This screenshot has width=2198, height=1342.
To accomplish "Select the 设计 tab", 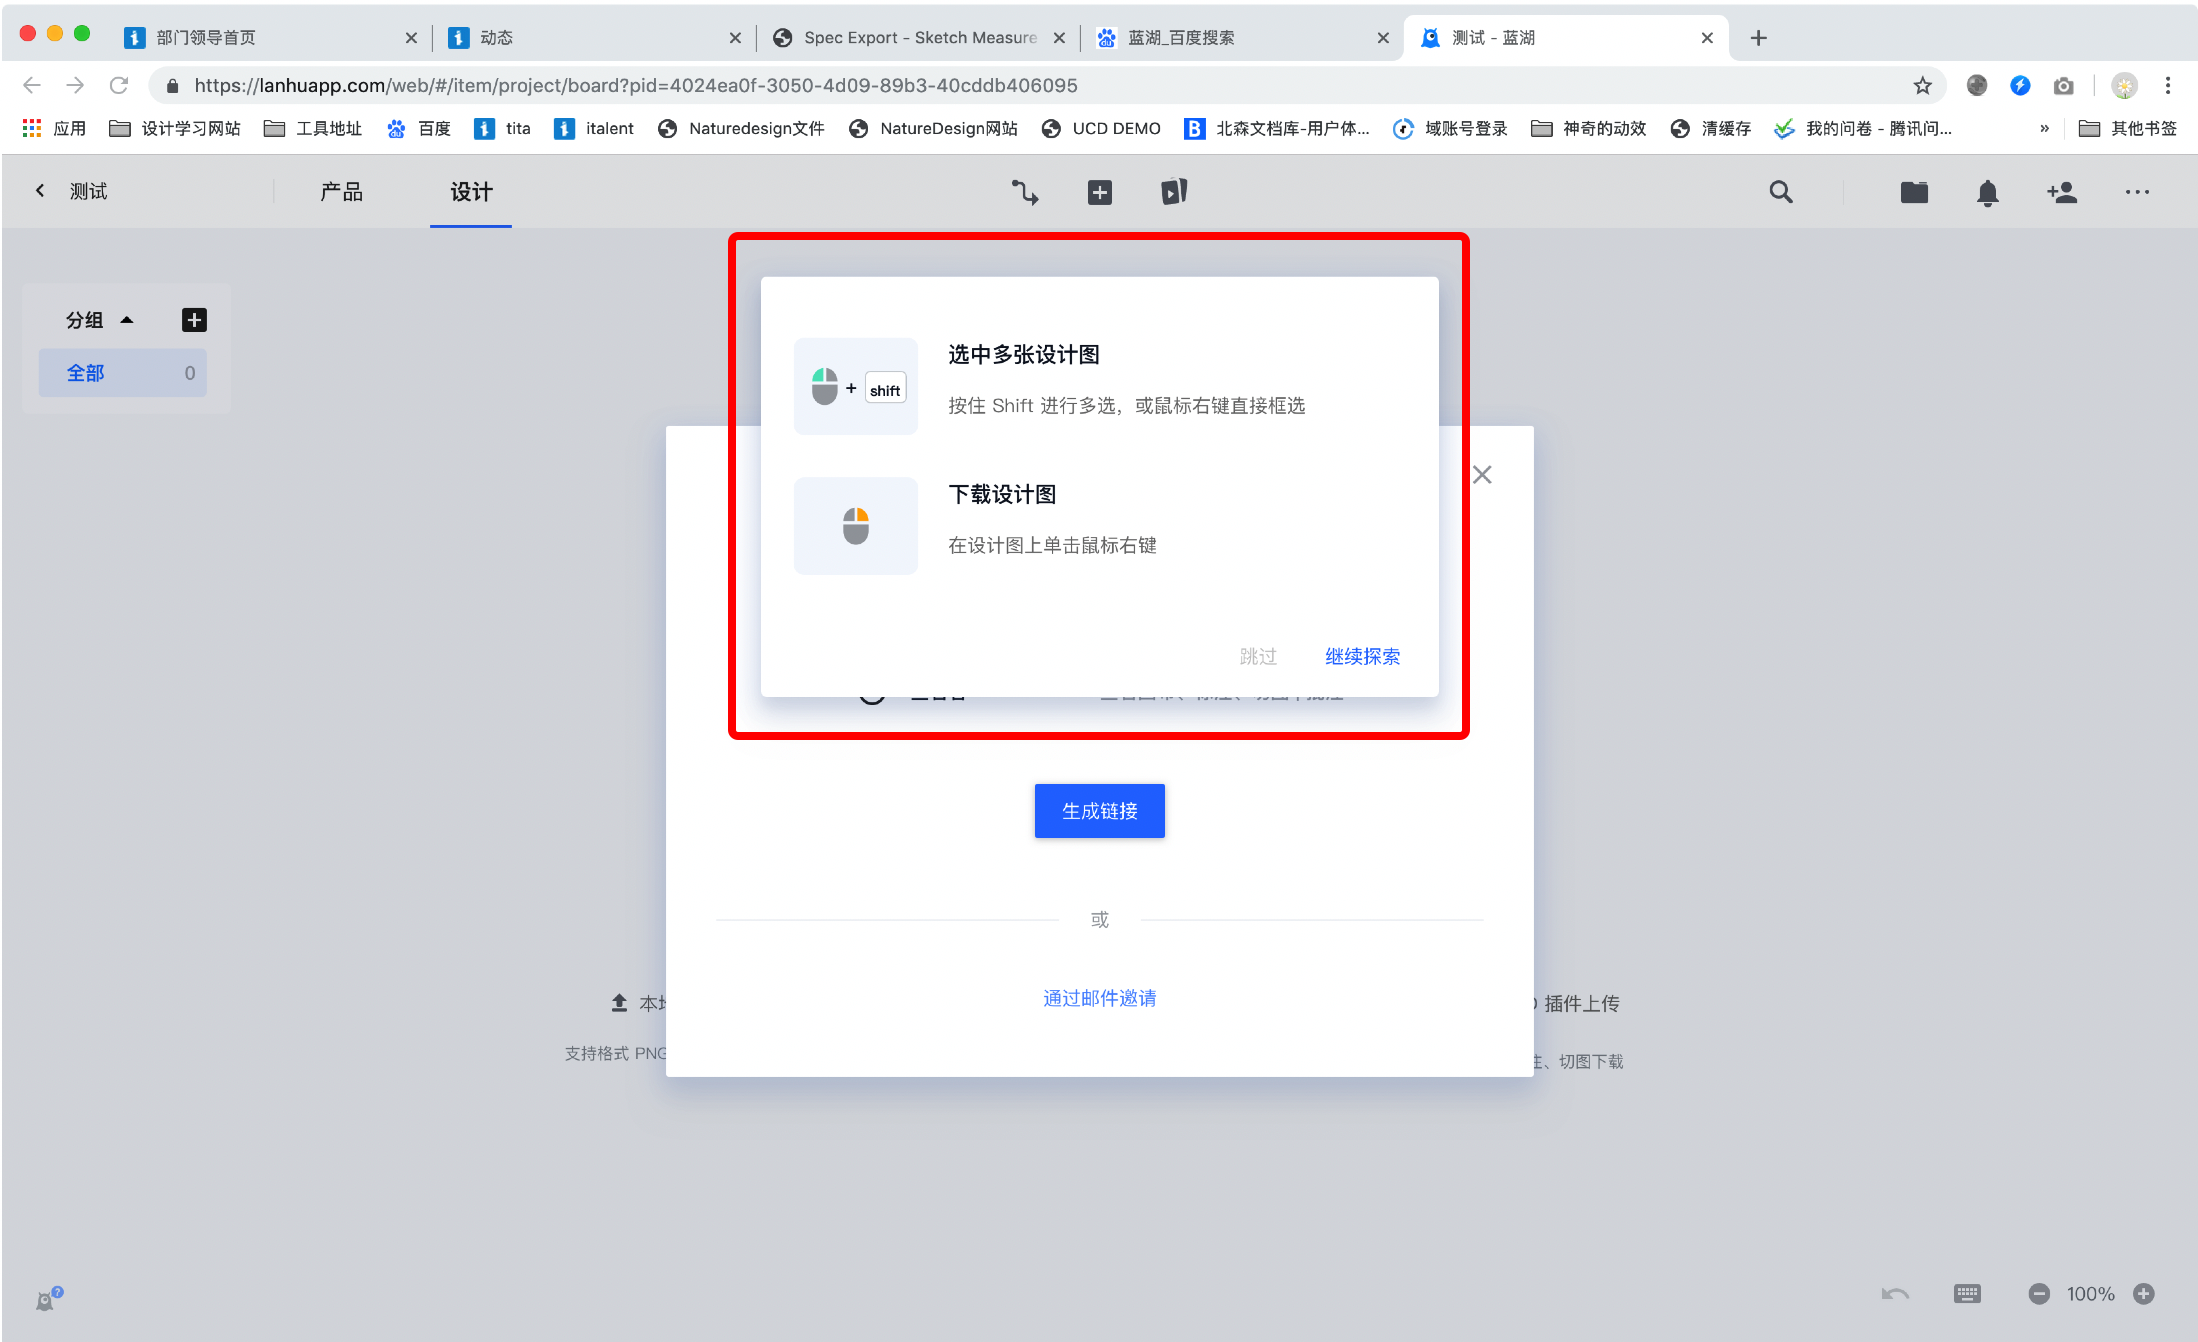I will pyautogui.click(x=470, y=192).
